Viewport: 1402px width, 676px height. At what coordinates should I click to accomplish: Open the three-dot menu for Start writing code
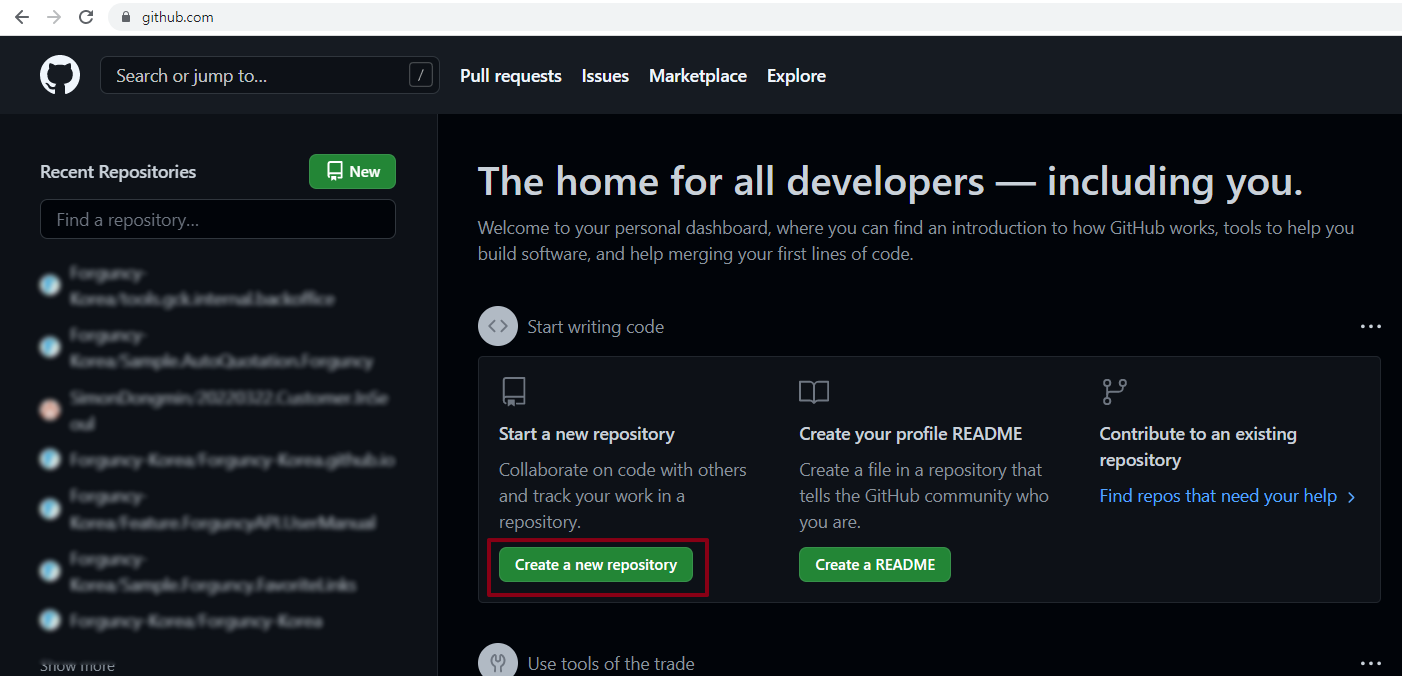click(1370, 327)
